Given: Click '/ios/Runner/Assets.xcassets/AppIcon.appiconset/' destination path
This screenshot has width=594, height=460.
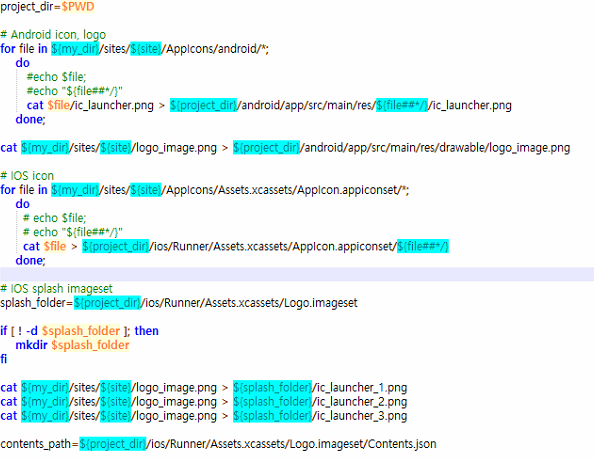Looking at the screenshot, I should tap(273, 247).
